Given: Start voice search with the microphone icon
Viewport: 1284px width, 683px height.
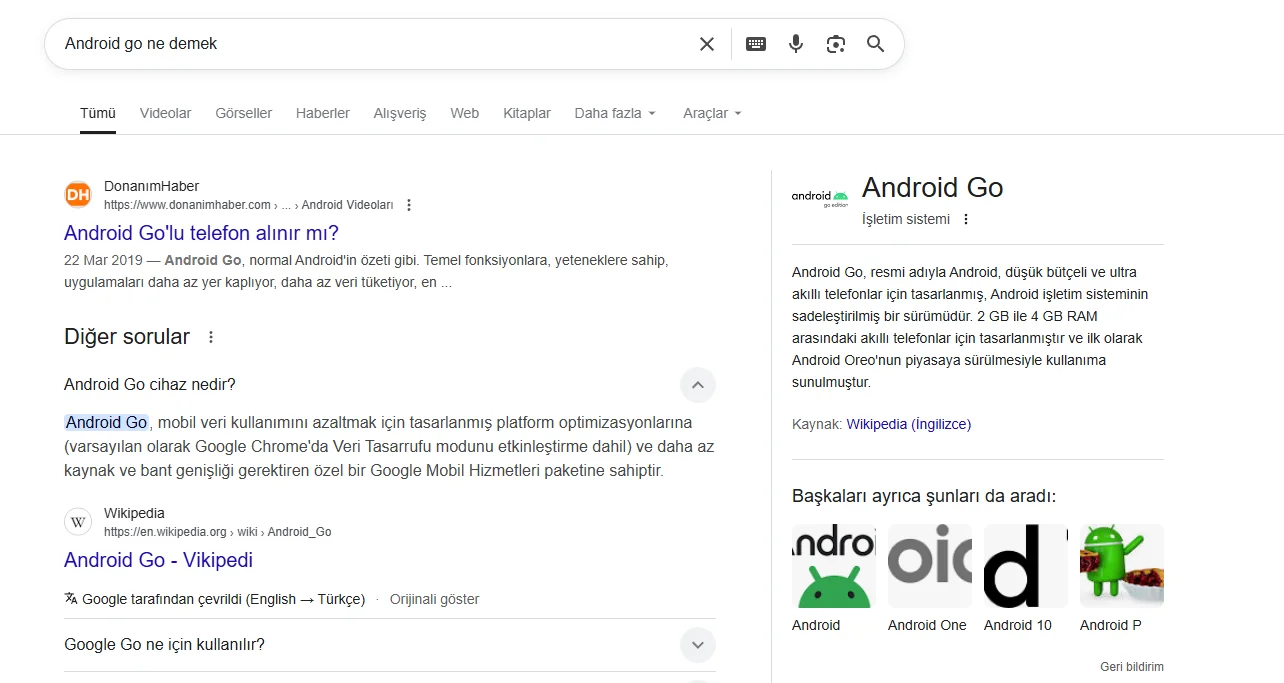Looking at the screenshot, I should (x=796, y=44).
